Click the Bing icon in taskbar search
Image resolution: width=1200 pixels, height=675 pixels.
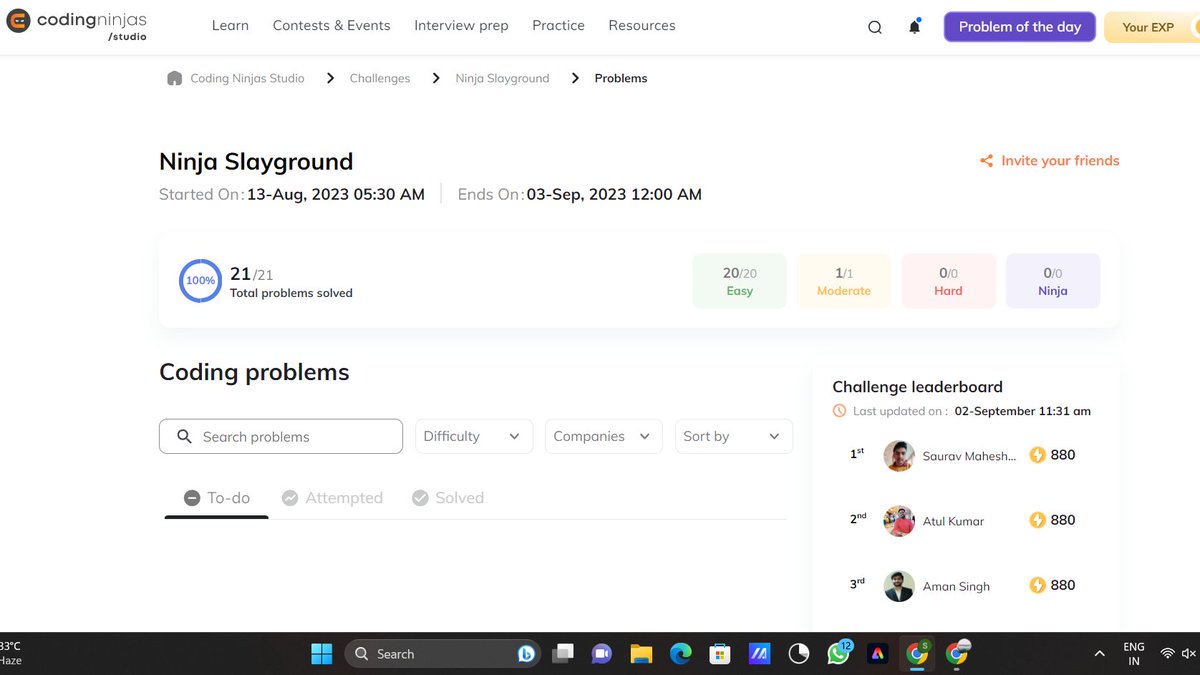pyautogui.click(x=526, y=654)
